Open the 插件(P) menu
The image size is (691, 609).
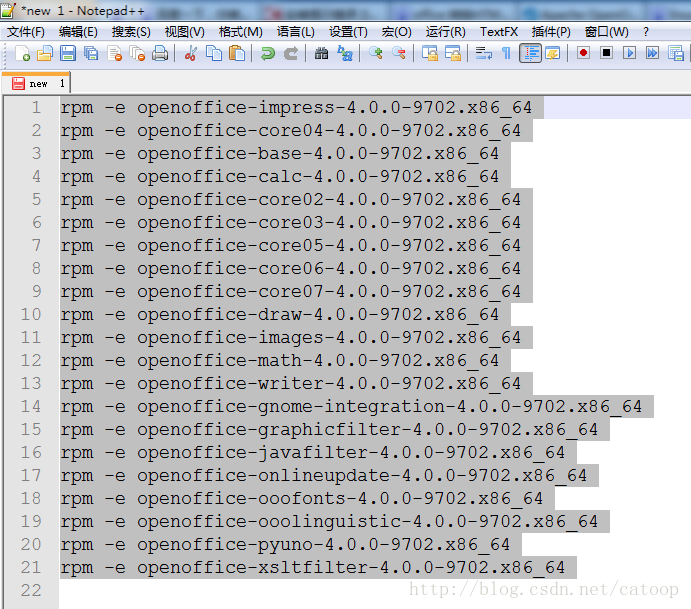coord(551,32)
